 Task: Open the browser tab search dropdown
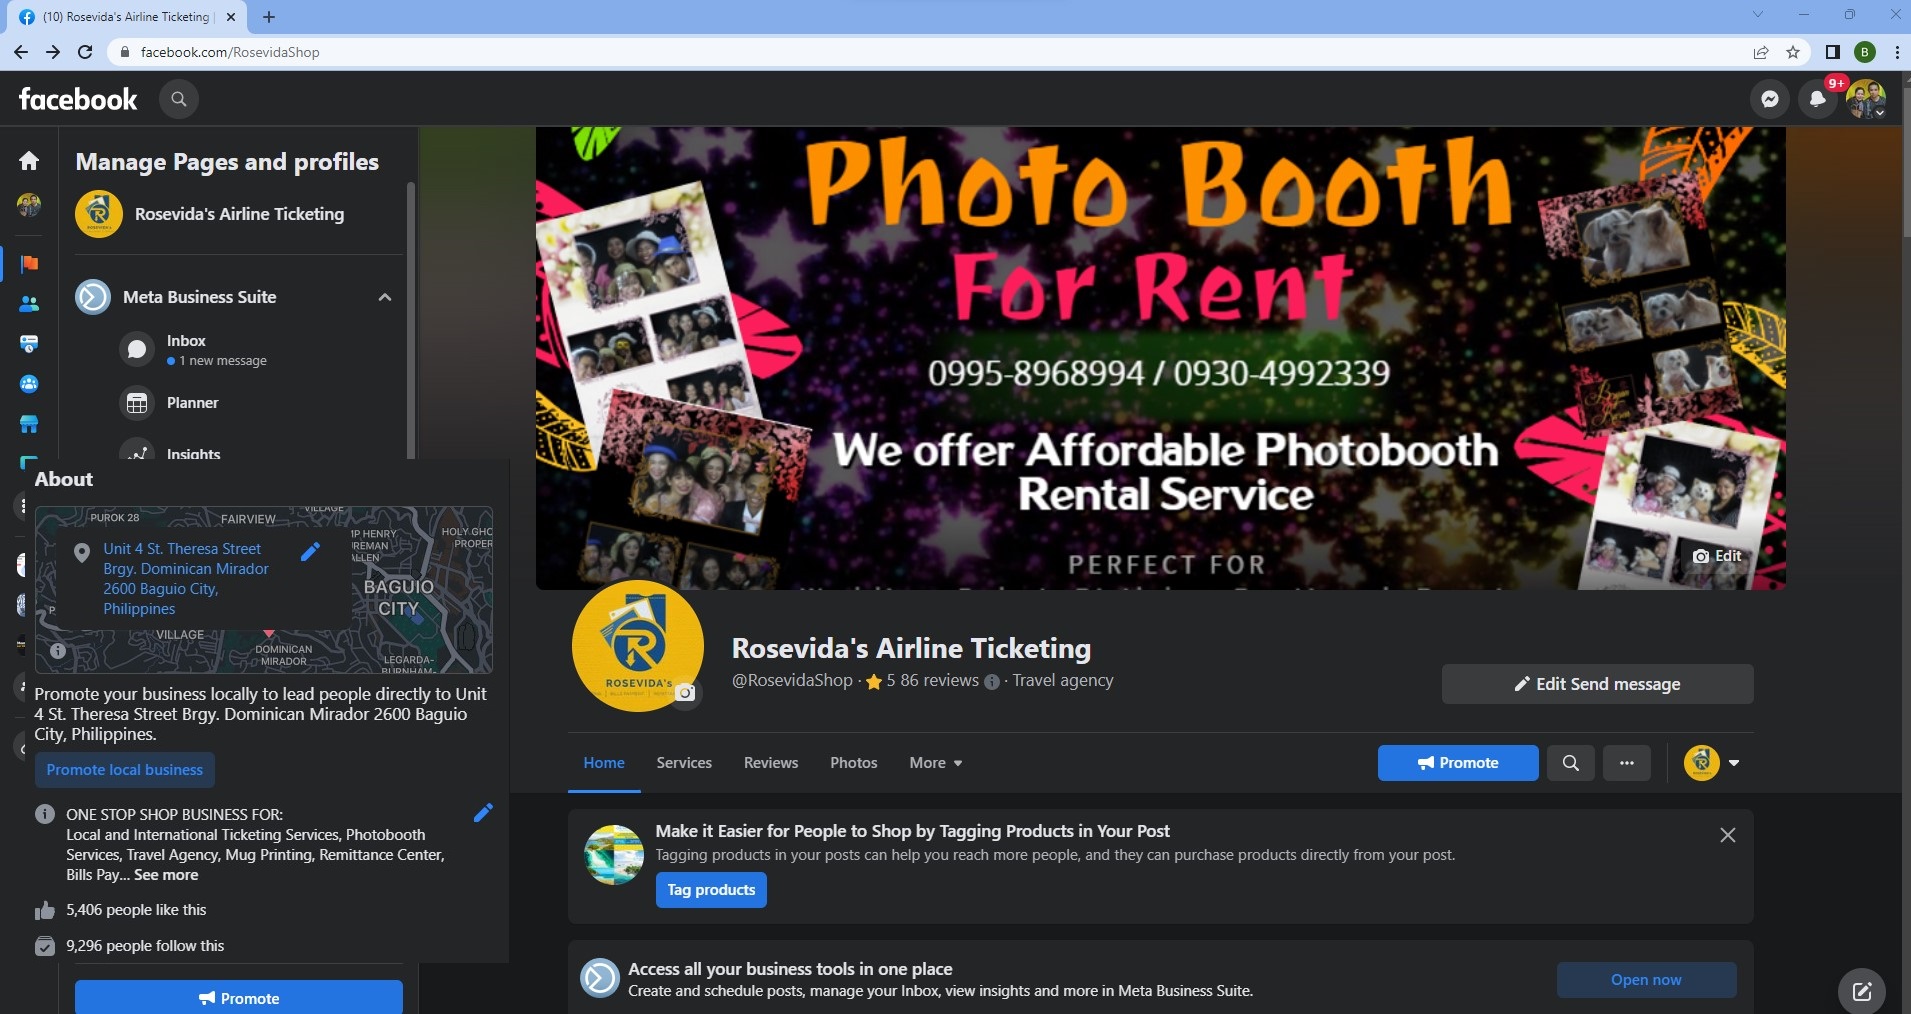[1757, 15]
